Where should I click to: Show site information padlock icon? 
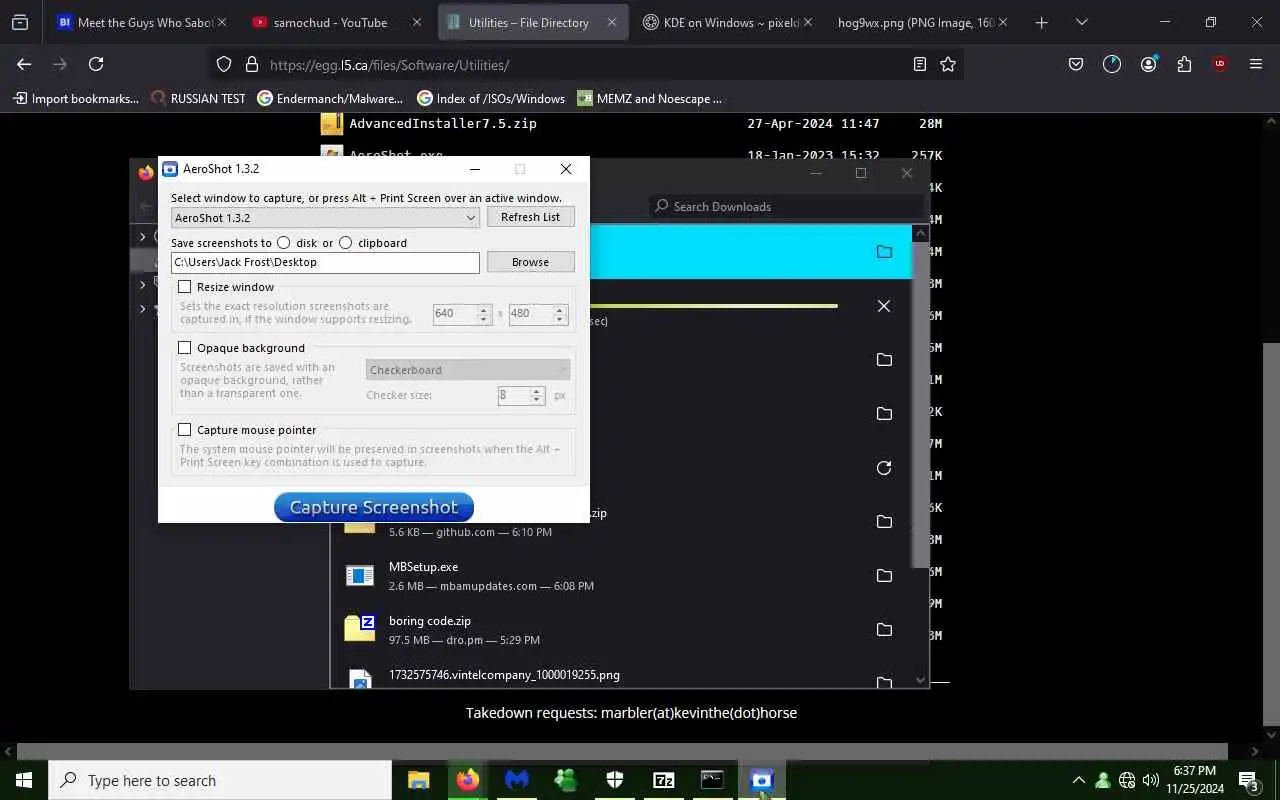[x=251, y=64]
